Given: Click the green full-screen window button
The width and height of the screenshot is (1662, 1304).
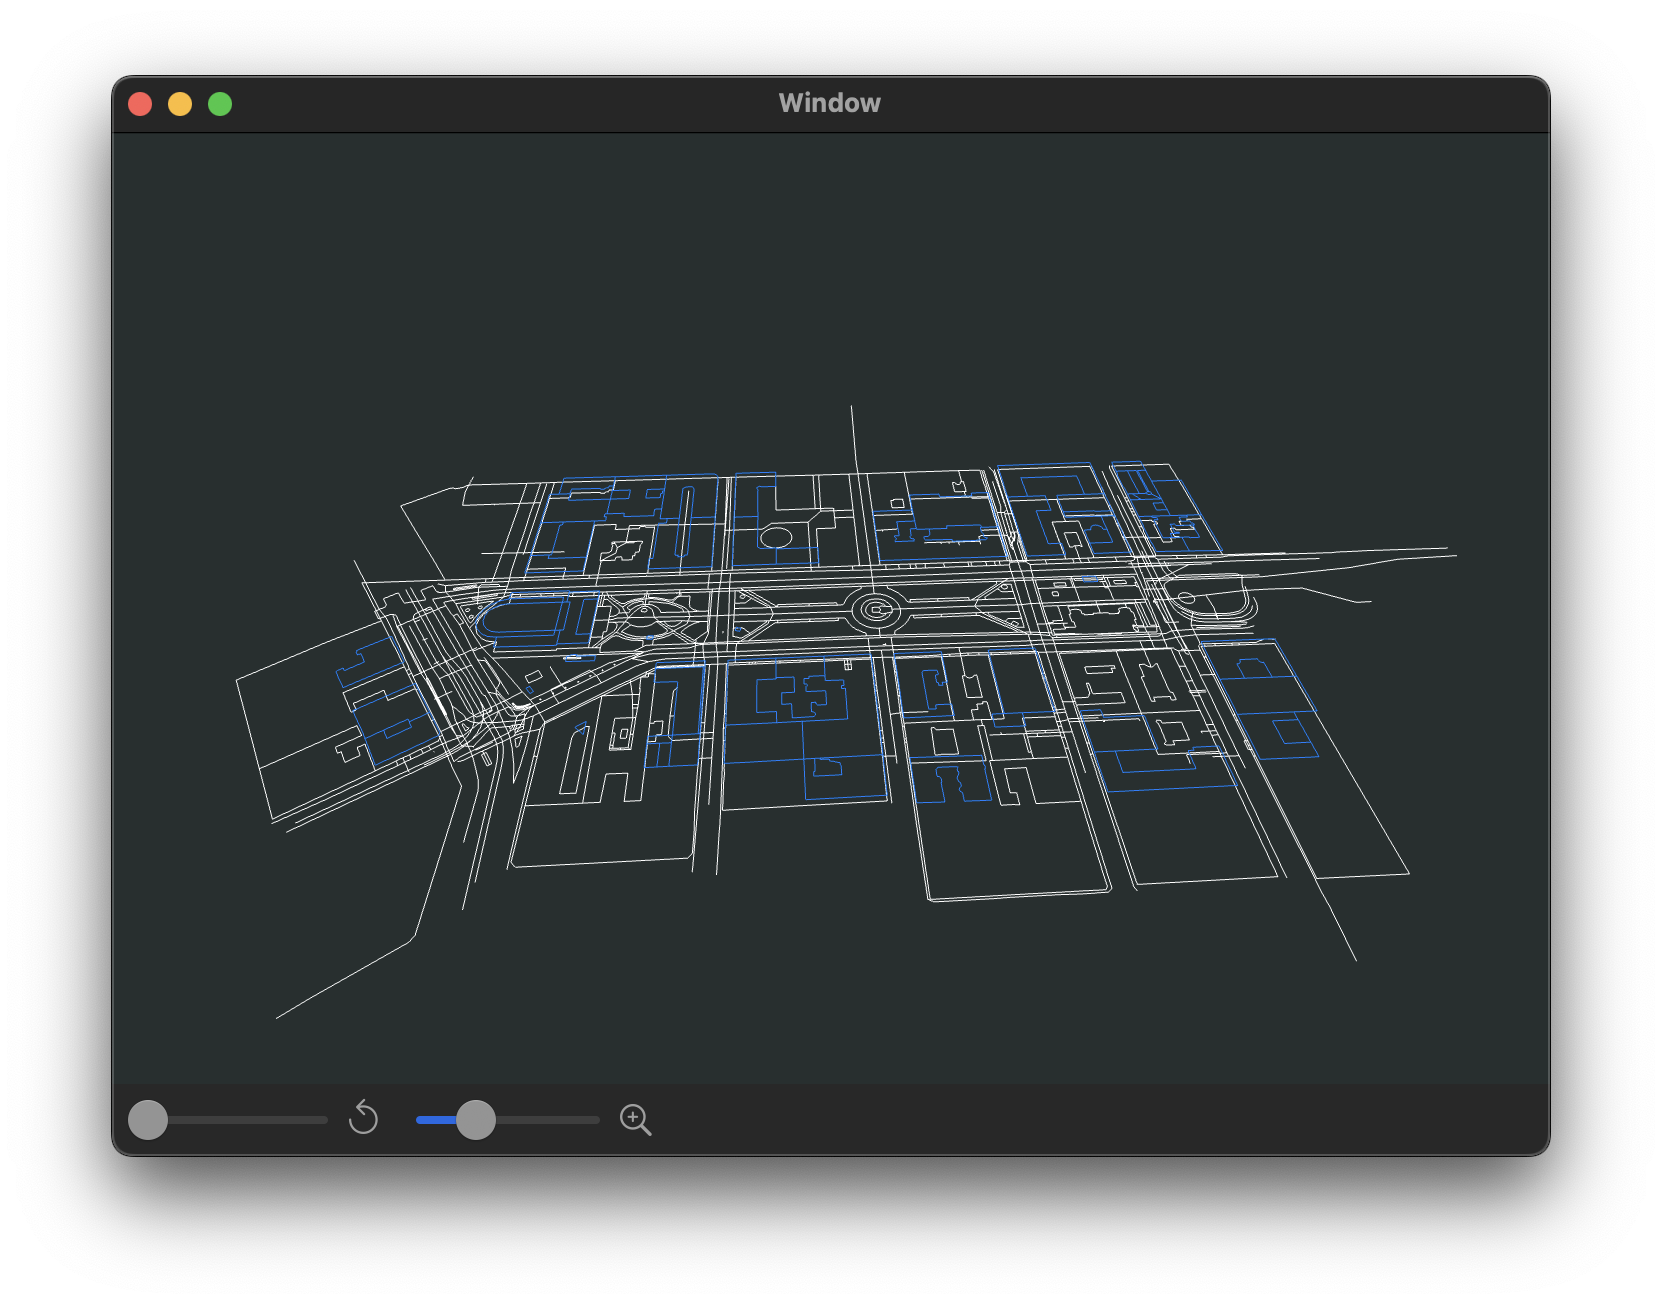Looking at the screenshot, I should click(220, 104).
